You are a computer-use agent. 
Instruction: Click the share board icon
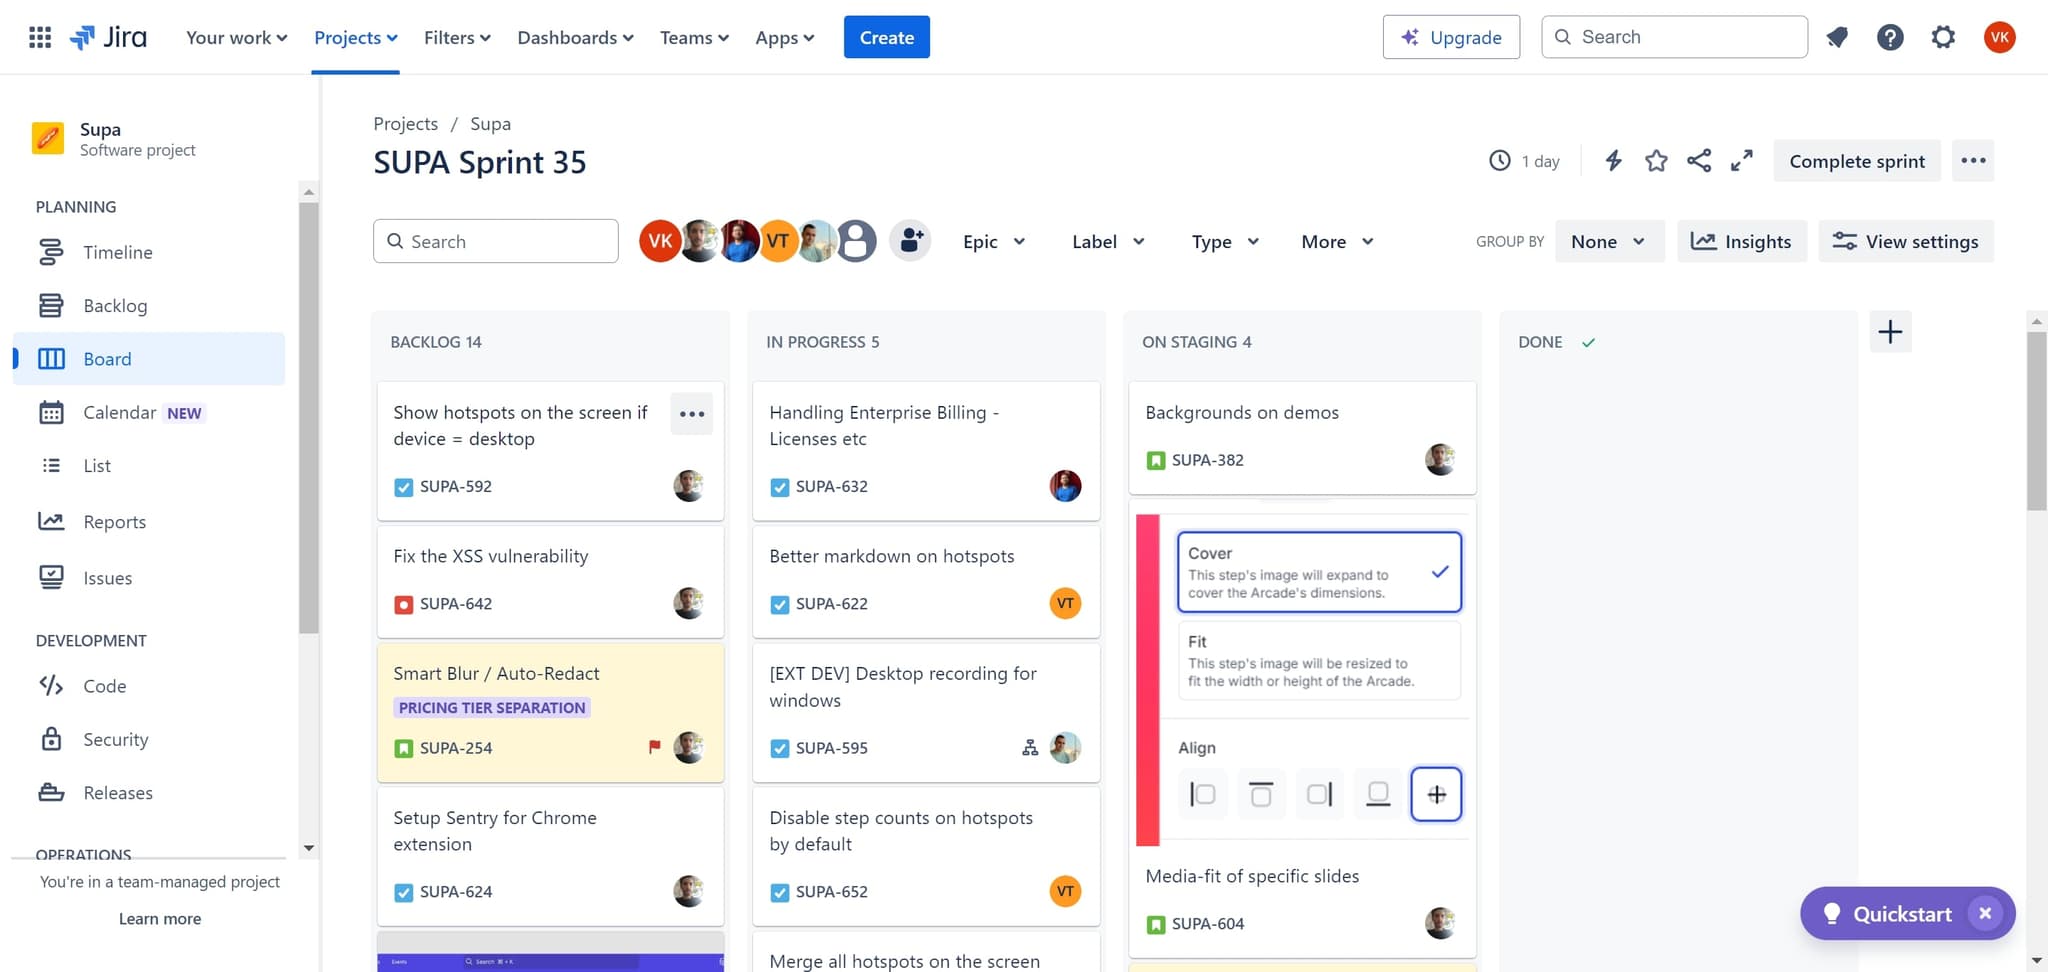(x=1699, y=161)
